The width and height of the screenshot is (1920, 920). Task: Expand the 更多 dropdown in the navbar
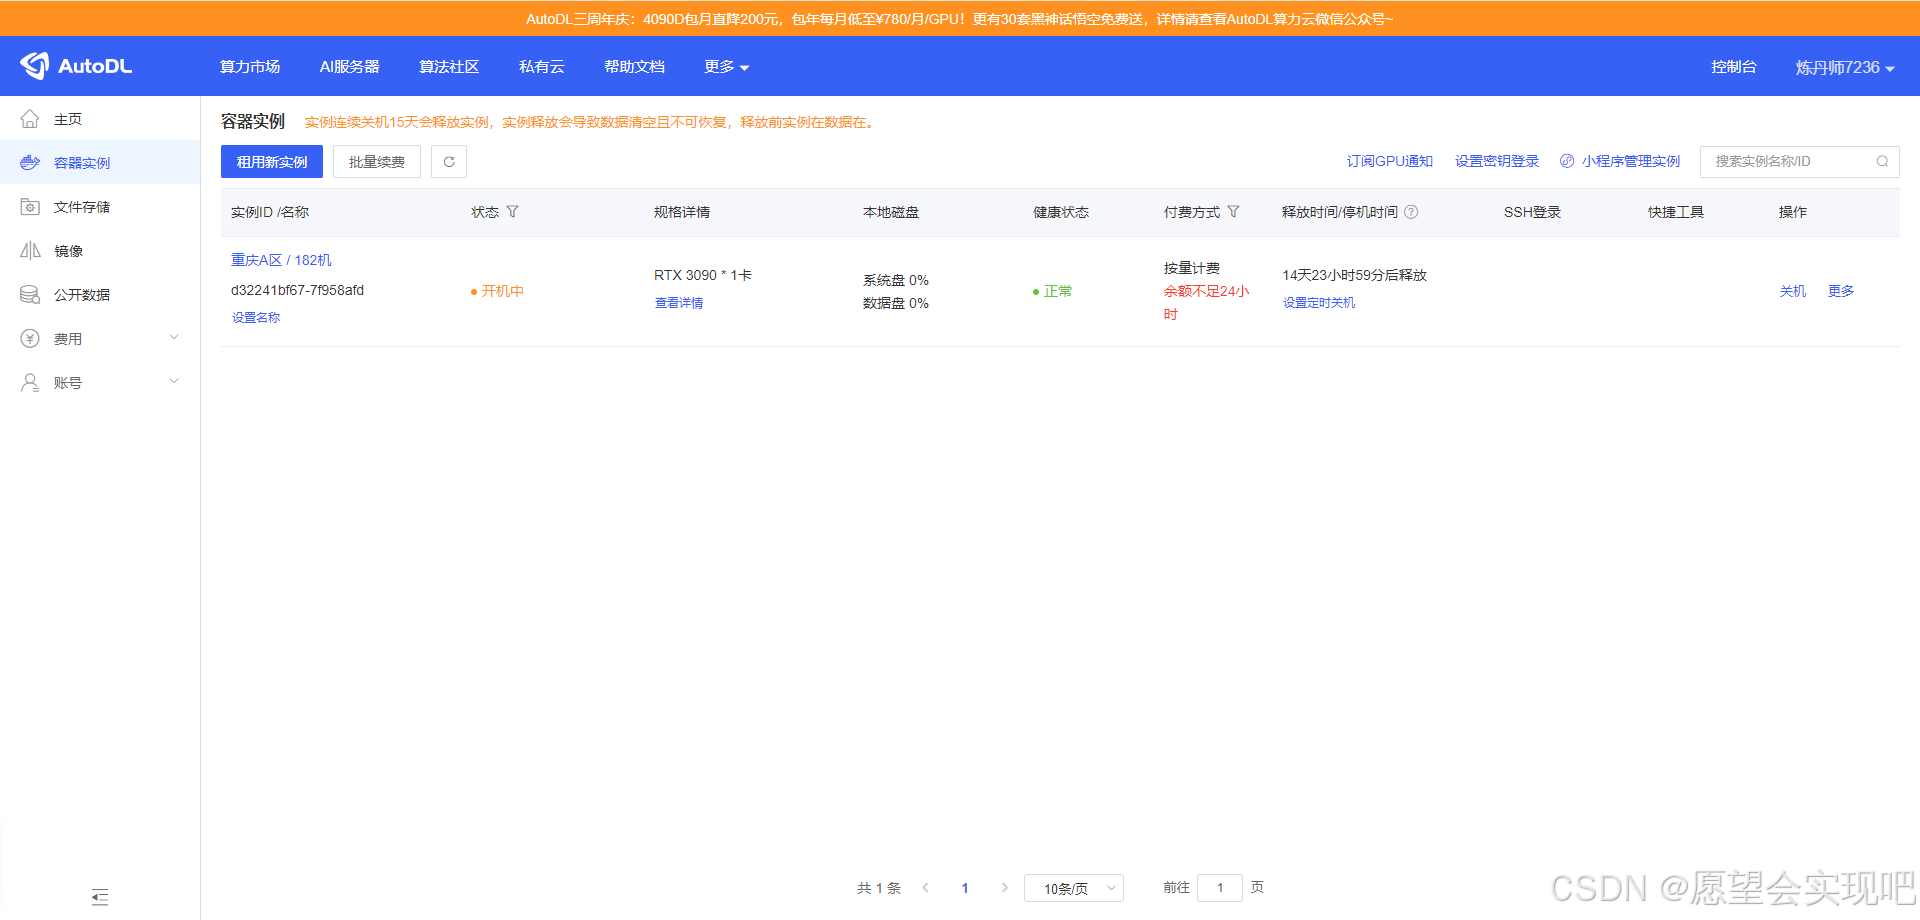coord(727,67)
